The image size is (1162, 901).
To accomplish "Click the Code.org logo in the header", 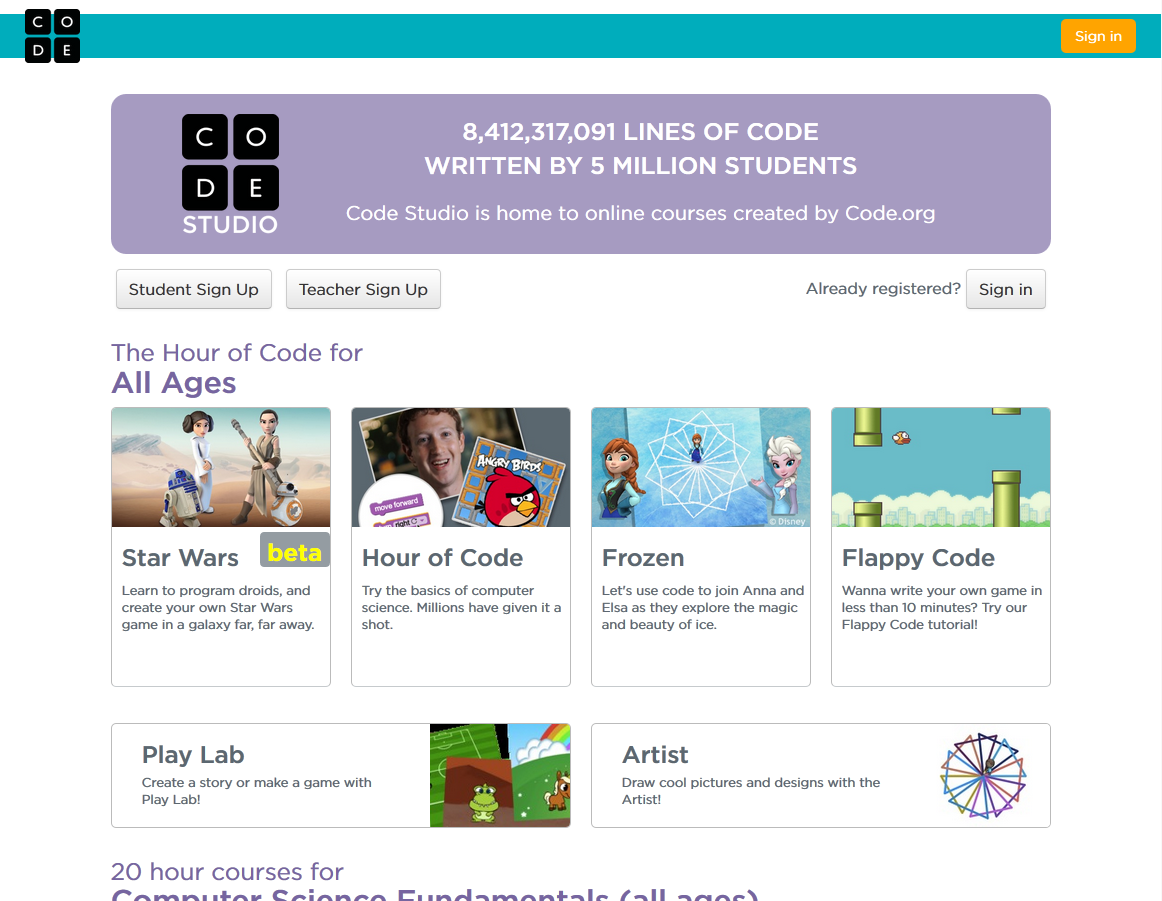I will point(52,36).
